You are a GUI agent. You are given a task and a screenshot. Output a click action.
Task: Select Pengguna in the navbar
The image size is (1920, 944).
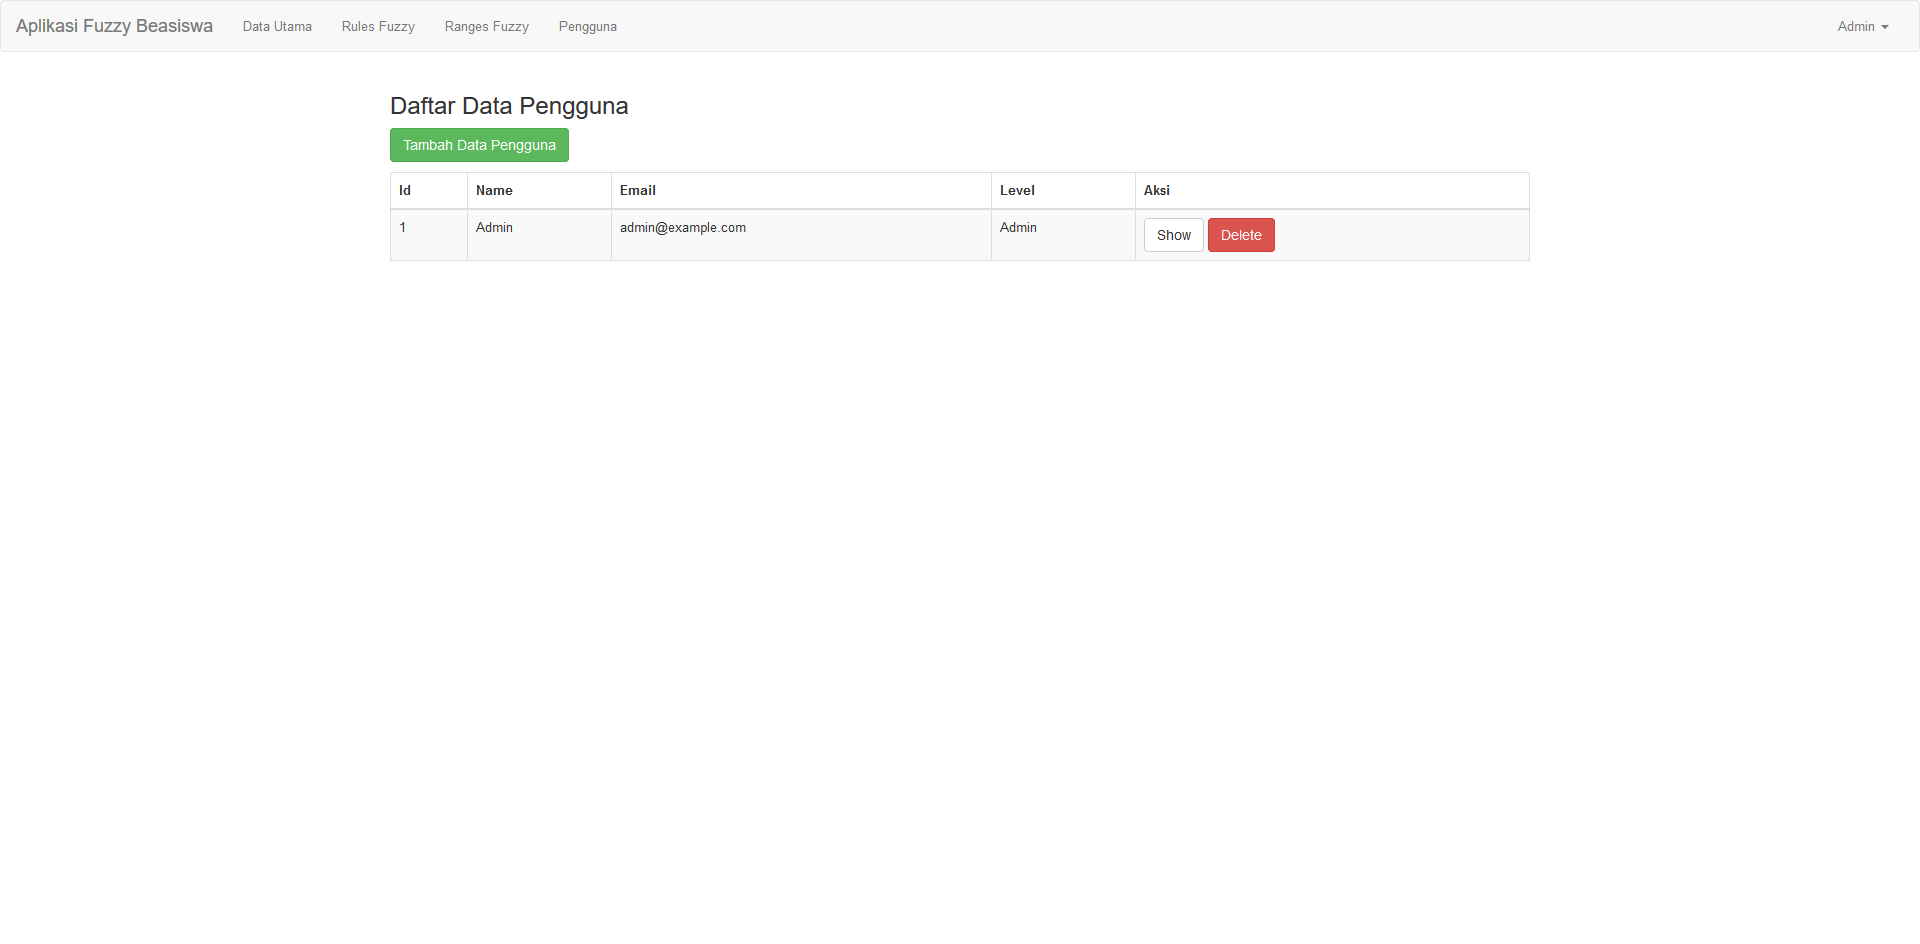click(x=588, y=26)
